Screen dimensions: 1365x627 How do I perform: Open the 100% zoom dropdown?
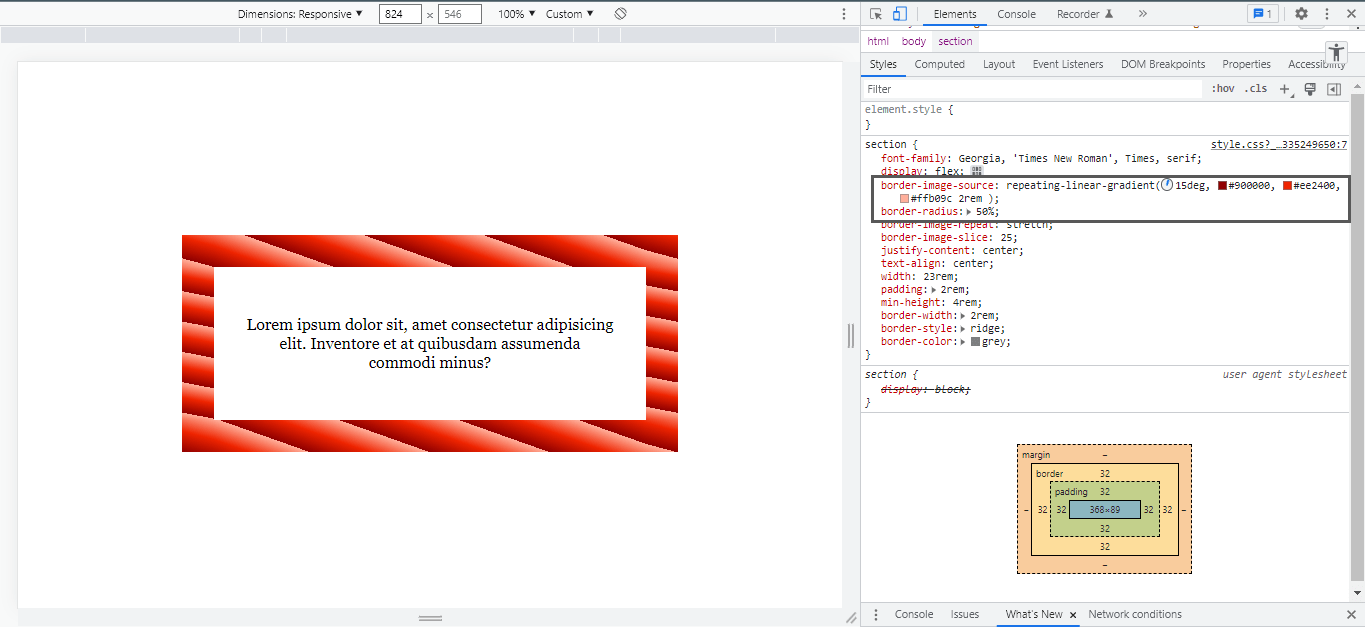(517, 14)
